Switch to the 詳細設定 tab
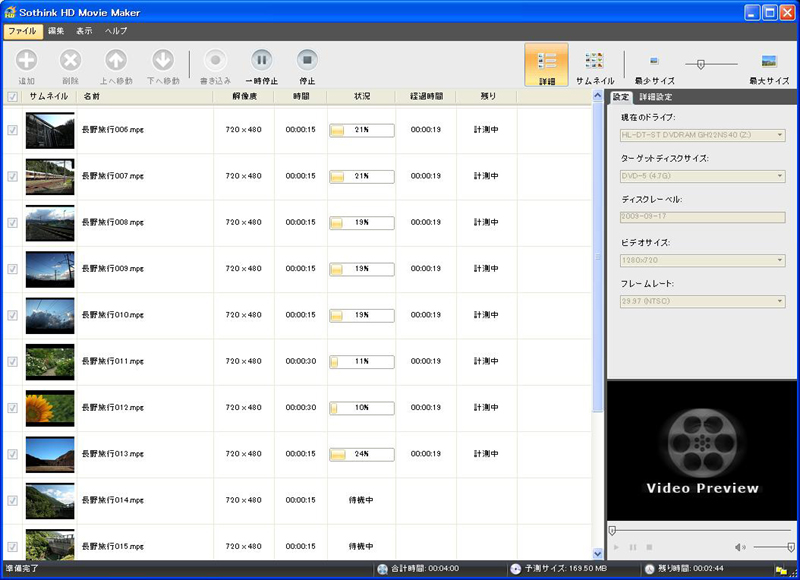Viewport: 800px width, 580px height. 656,97
